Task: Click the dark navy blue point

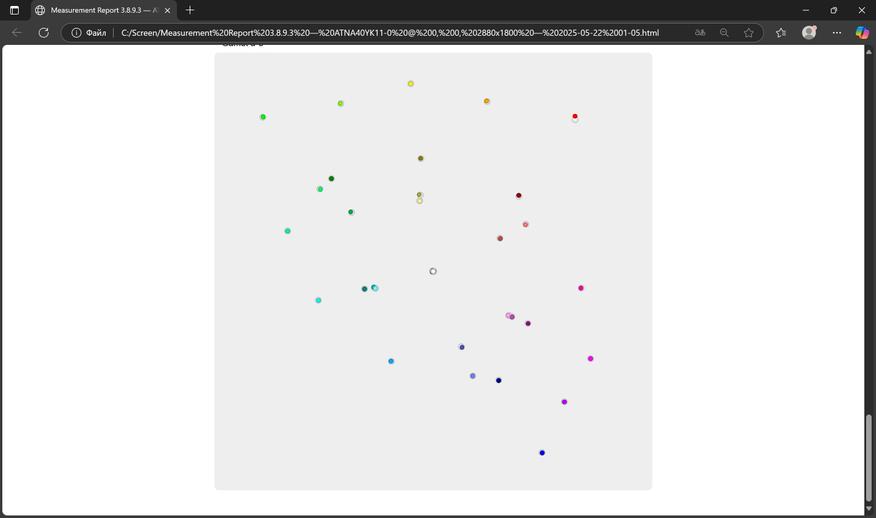Action: (499, 381)
